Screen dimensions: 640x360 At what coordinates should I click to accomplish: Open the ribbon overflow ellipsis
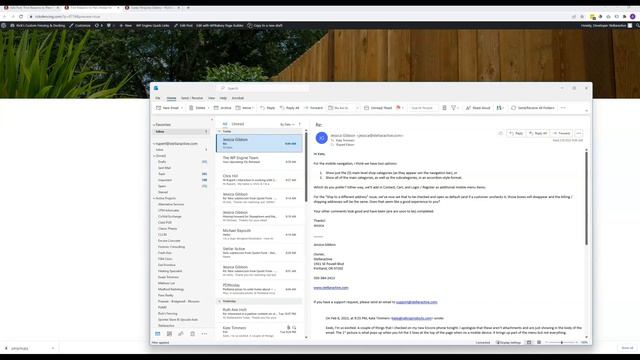pos(563,108)
